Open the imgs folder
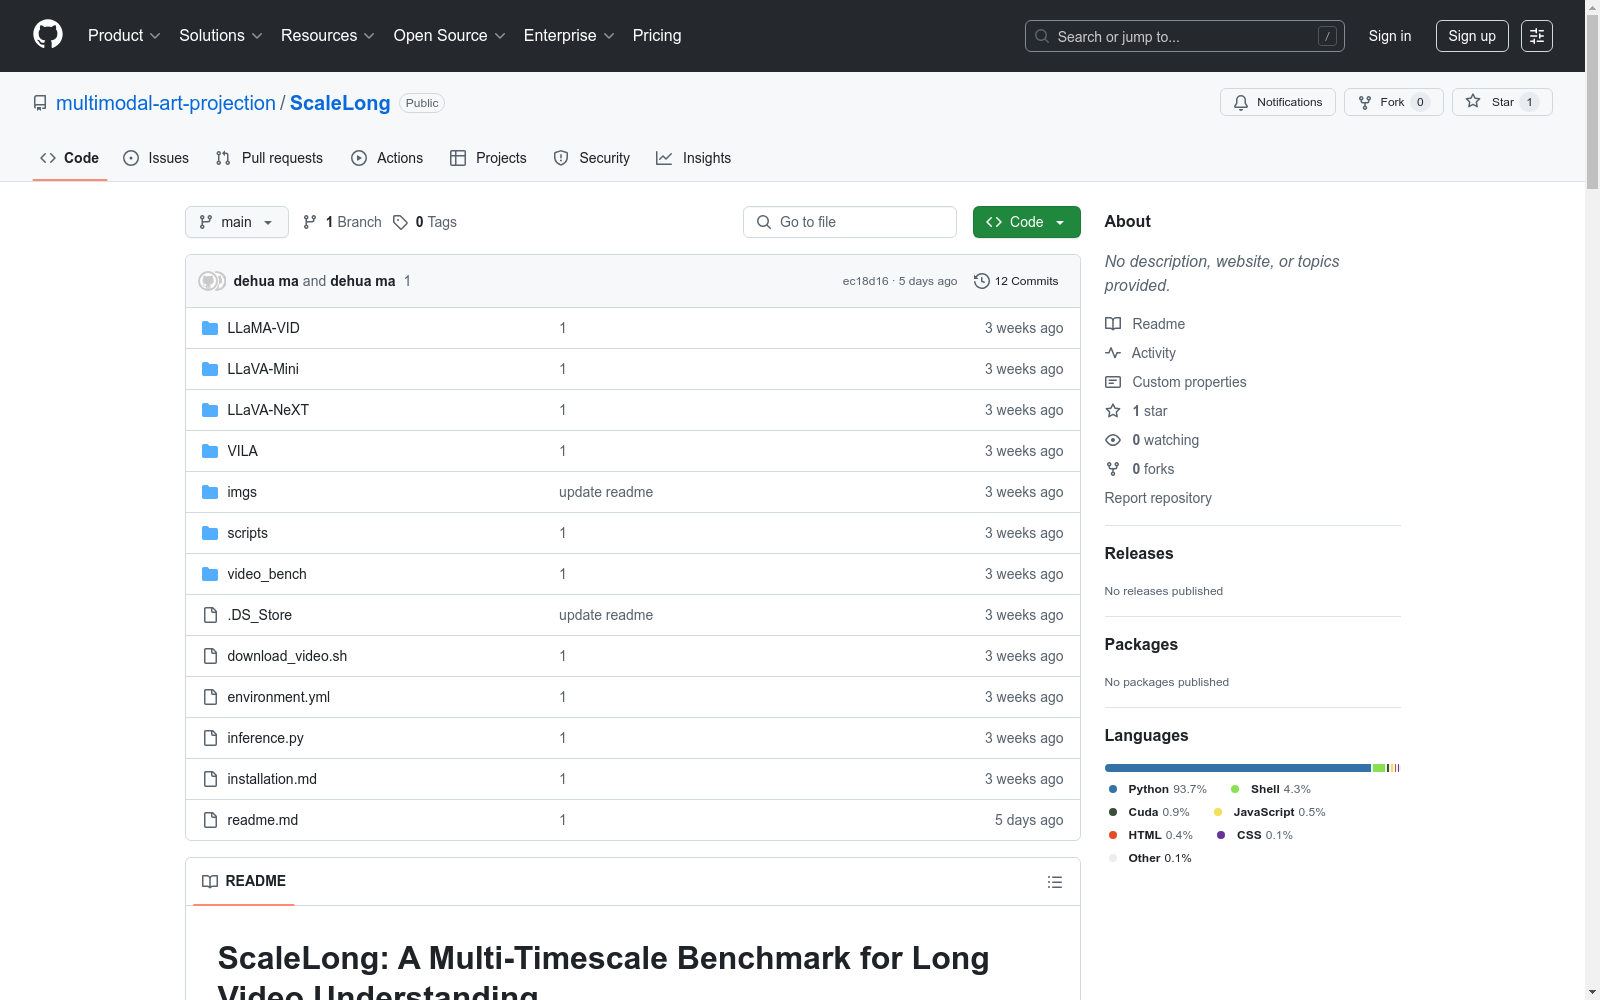This screenshot has height=1000, width=1600. [x=242, y=492]
